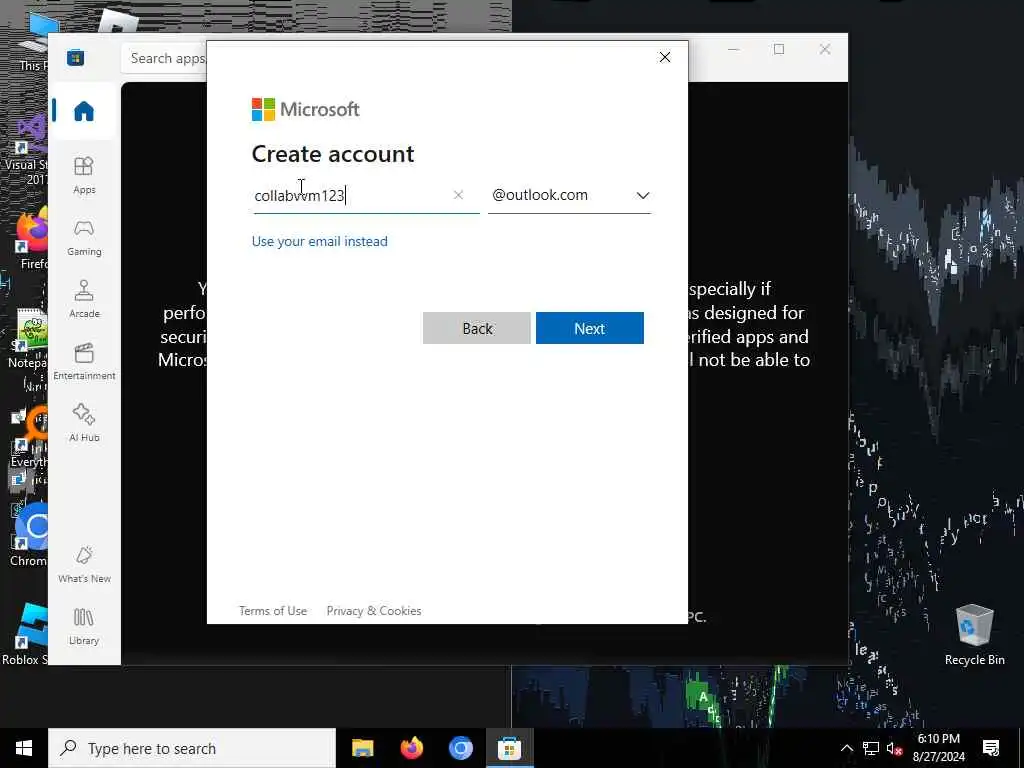The image size is (1024, 768).
Task: Open the Terms of Use link
Action: 272,611
